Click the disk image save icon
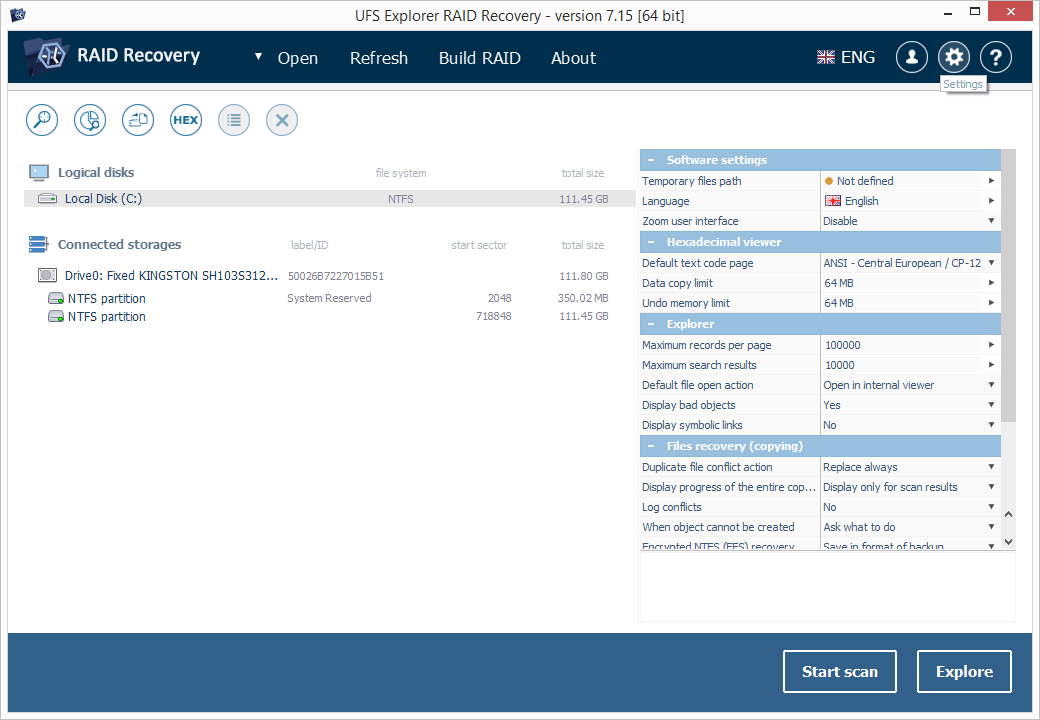1040x720 pixels. (138, 120)
